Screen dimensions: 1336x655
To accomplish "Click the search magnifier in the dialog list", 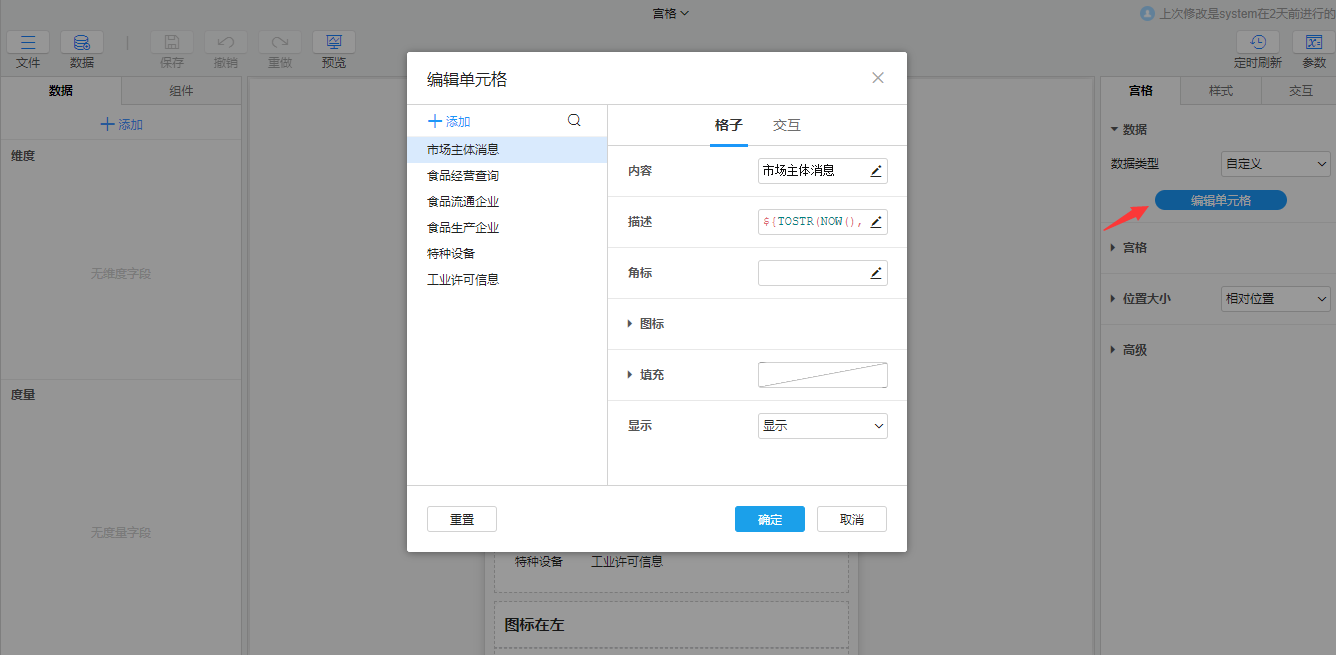I will pyautogui.click(x=574, y=119).
